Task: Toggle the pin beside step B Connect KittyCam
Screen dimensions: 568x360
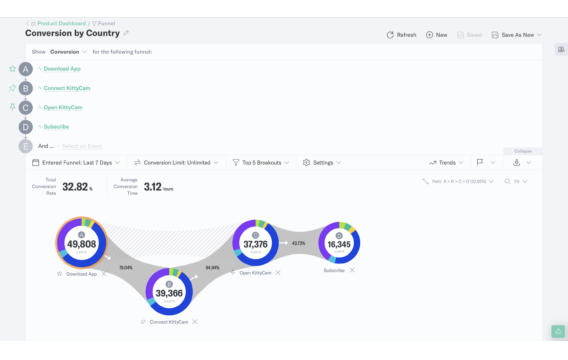Action: pyautogui.click(x=12, y=88)
